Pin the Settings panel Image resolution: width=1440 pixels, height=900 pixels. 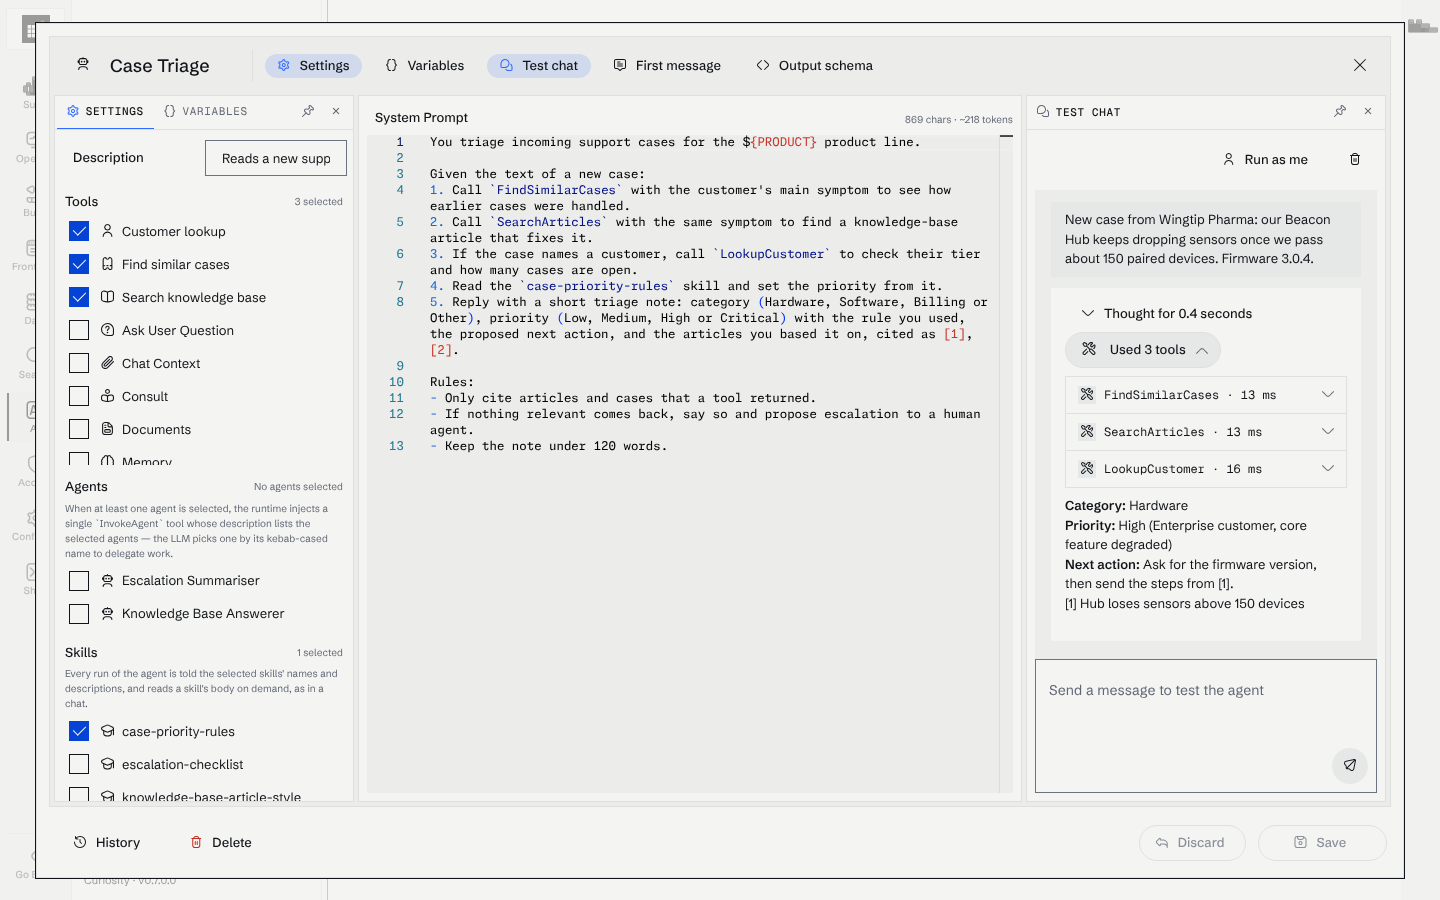[x=308, y=111]
